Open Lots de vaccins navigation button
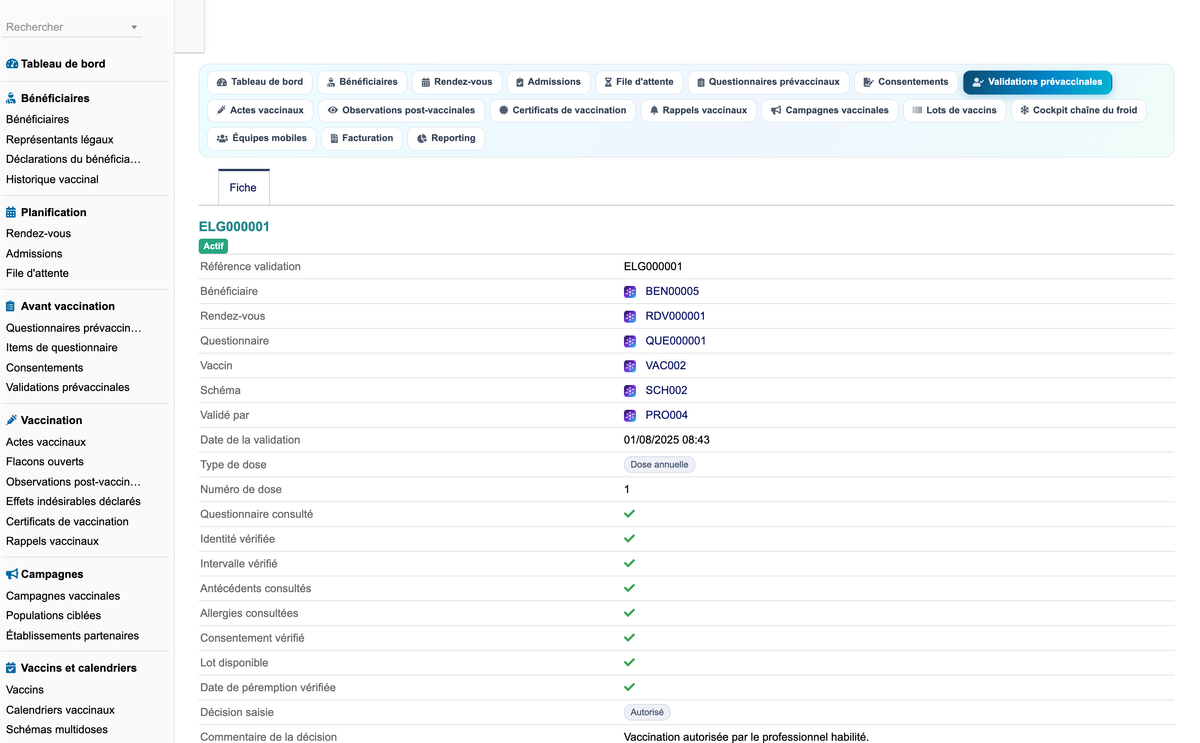1200x743 pixels. [x=954, y=110]
